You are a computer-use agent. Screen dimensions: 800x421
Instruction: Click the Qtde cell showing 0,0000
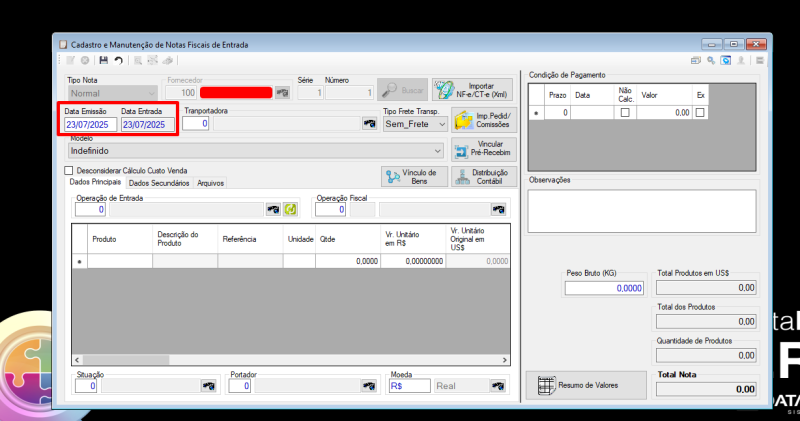click(x=348, y=261)
